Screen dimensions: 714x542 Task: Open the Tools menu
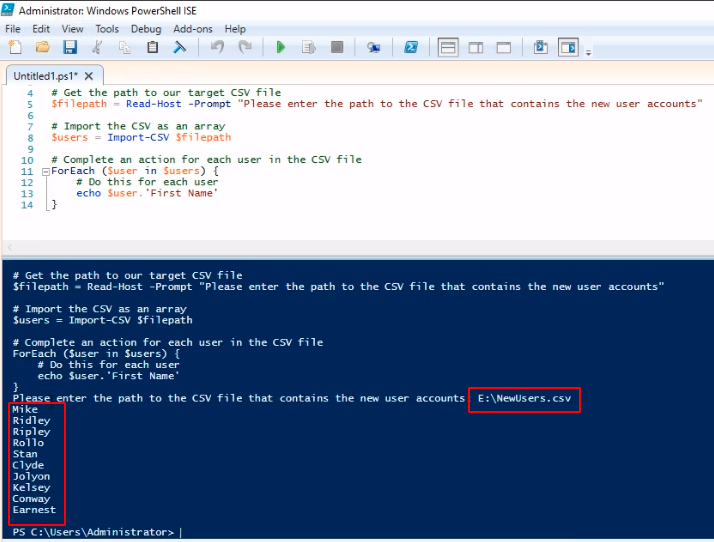(x=107, y=29)
